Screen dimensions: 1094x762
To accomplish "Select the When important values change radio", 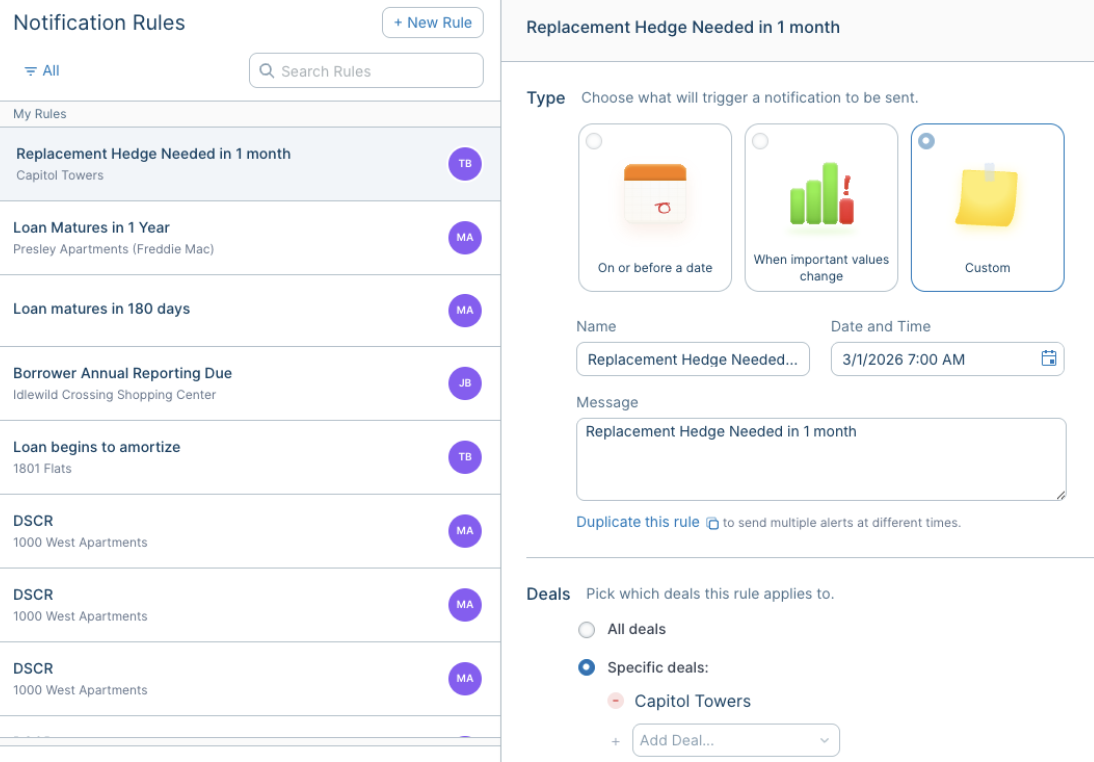I will pos(760,141).
